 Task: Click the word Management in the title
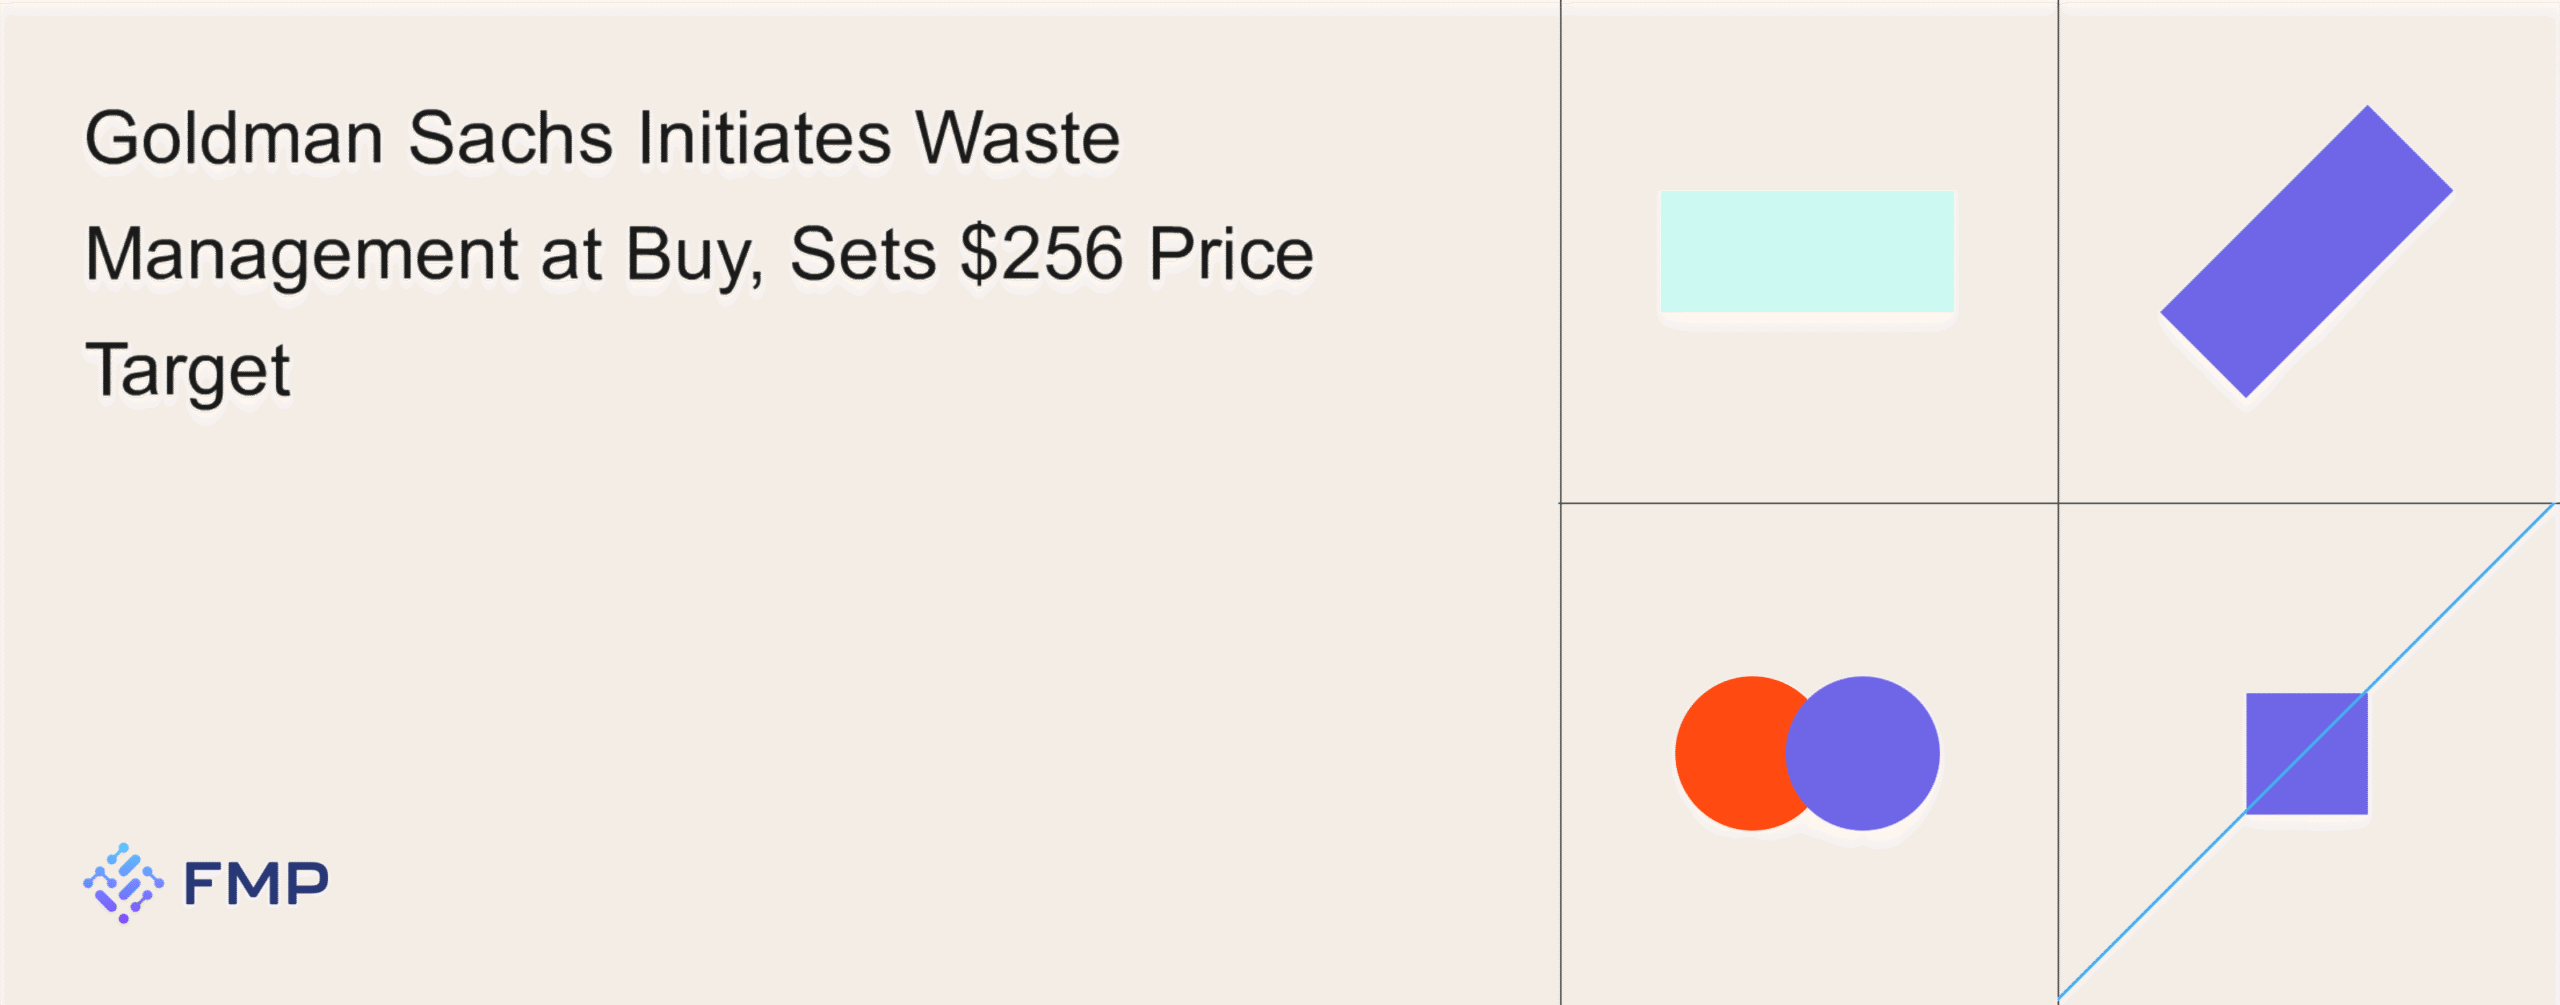point(301,254)
